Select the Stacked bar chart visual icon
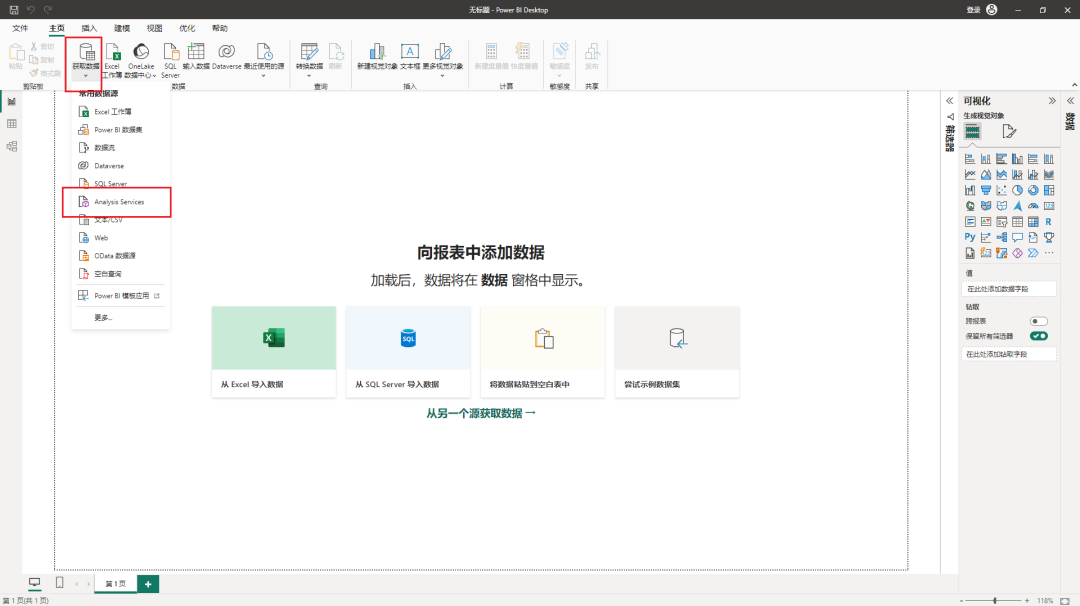1080x606 pixels. [x=970, y=158]
